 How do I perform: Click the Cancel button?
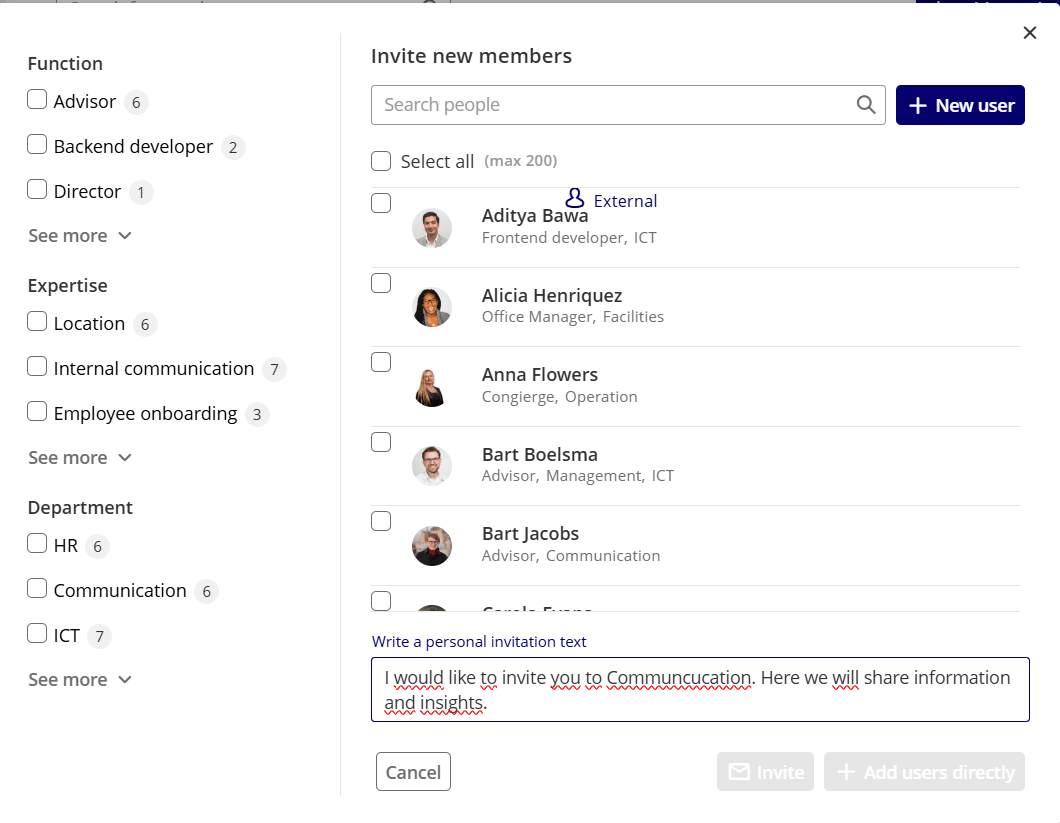point(413,772)
